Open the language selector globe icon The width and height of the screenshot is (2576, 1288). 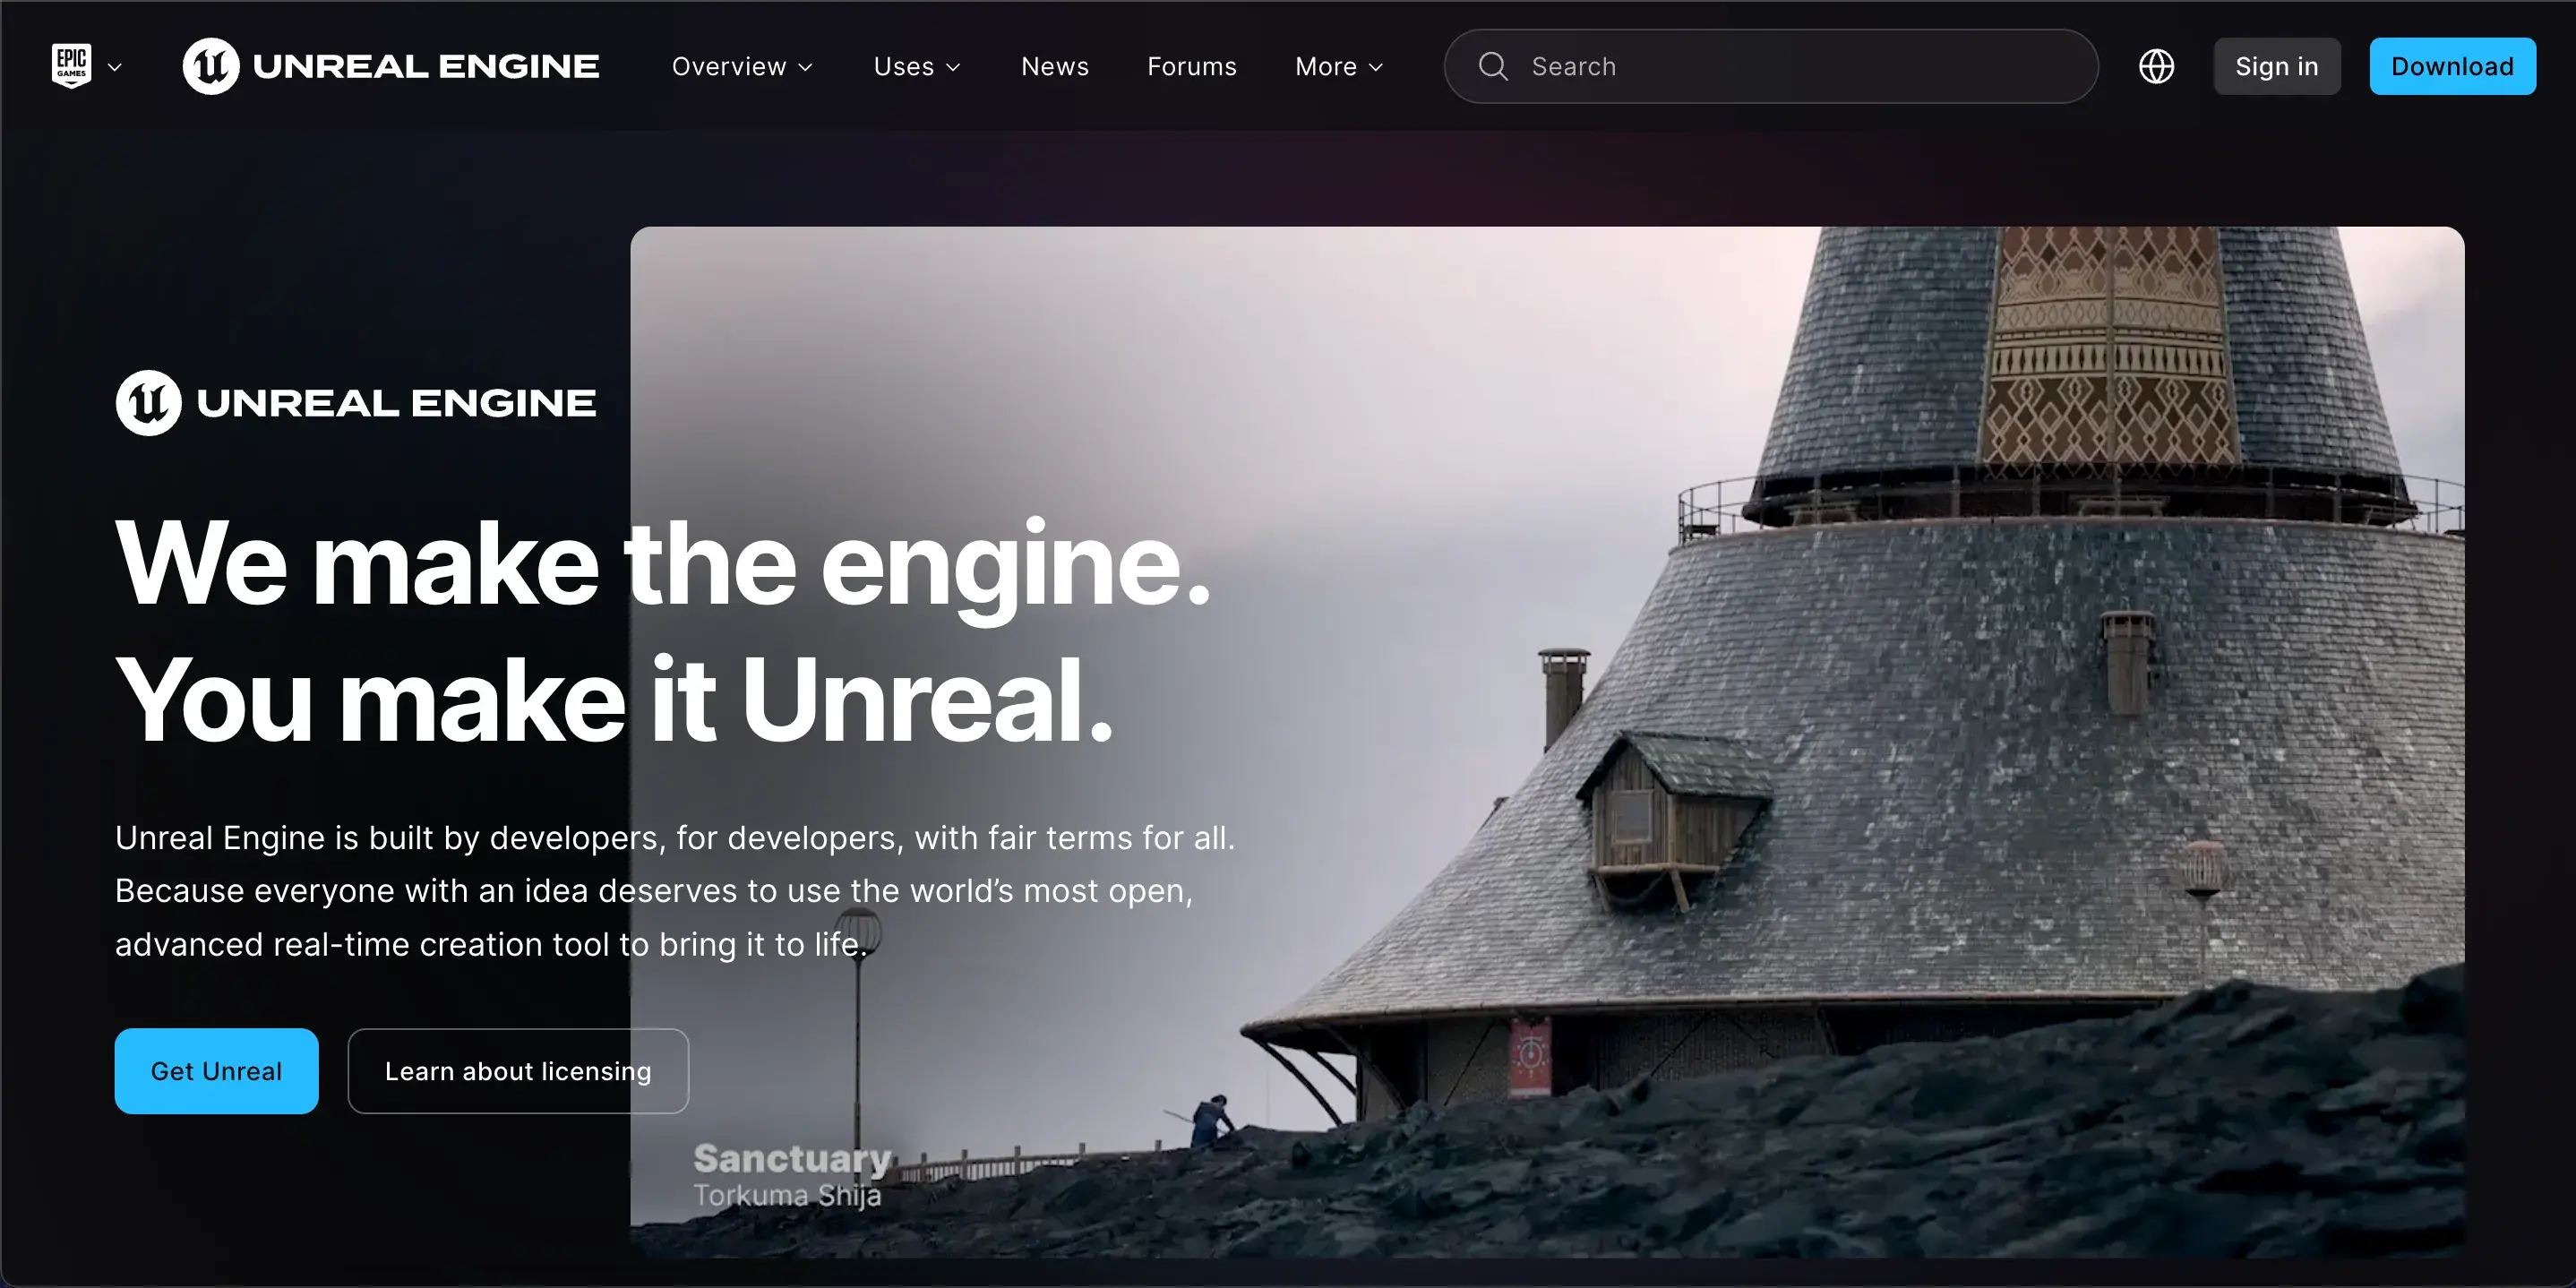2156,65
